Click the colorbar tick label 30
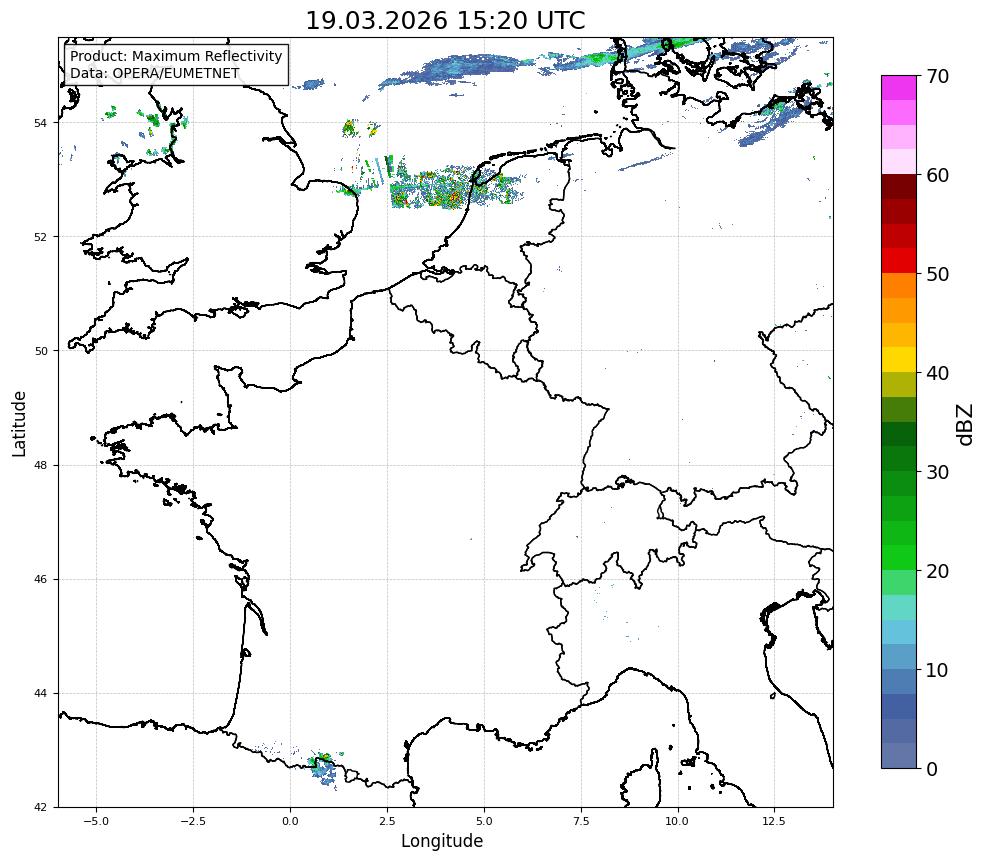 [x=937, y=472]
